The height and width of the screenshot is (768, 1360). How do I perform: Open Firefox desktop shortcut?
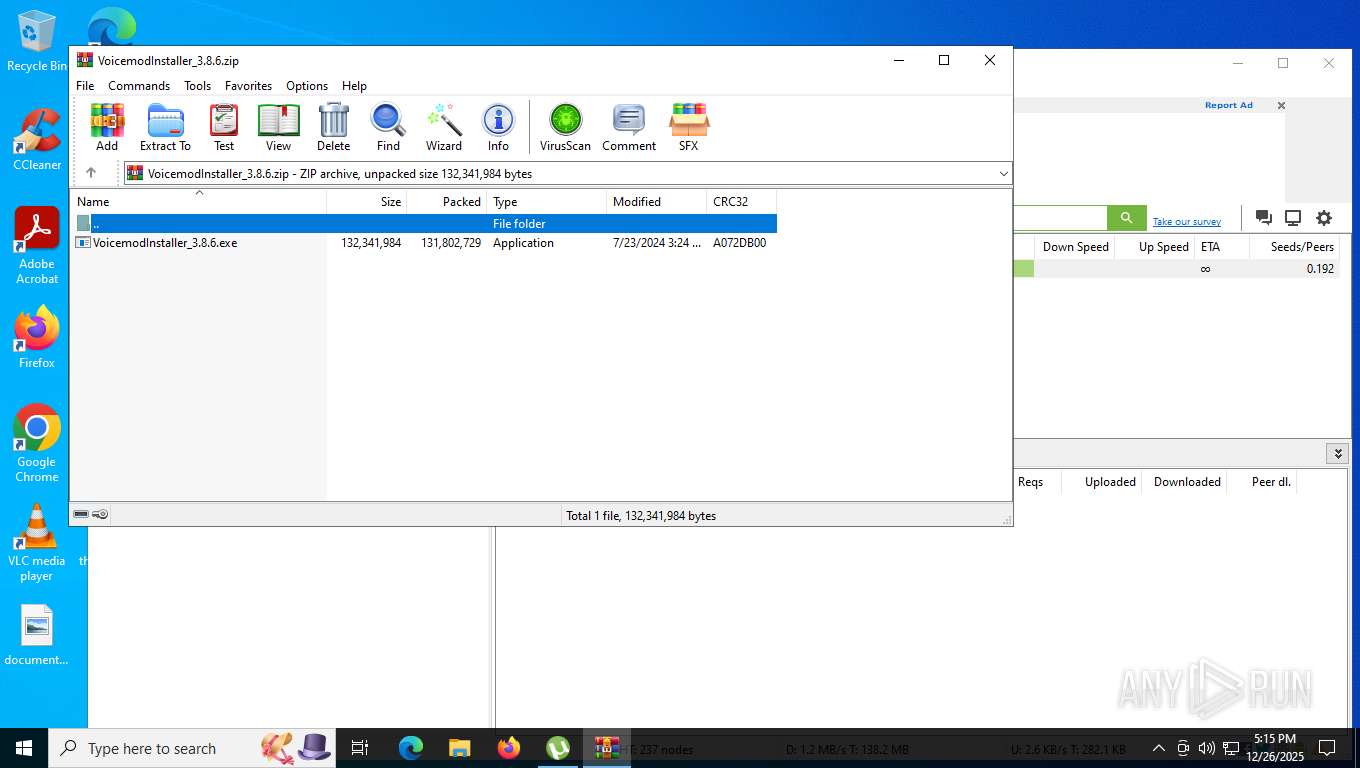click(x=37, y=338)
